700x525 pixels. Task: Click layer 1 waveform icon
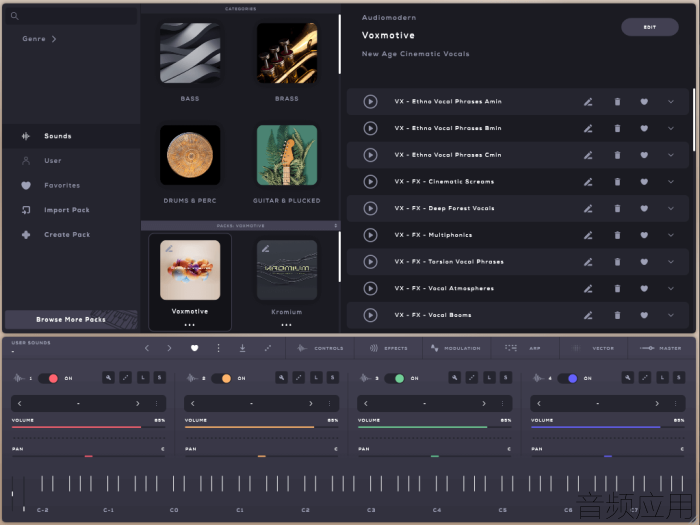[x=18, y=378]
